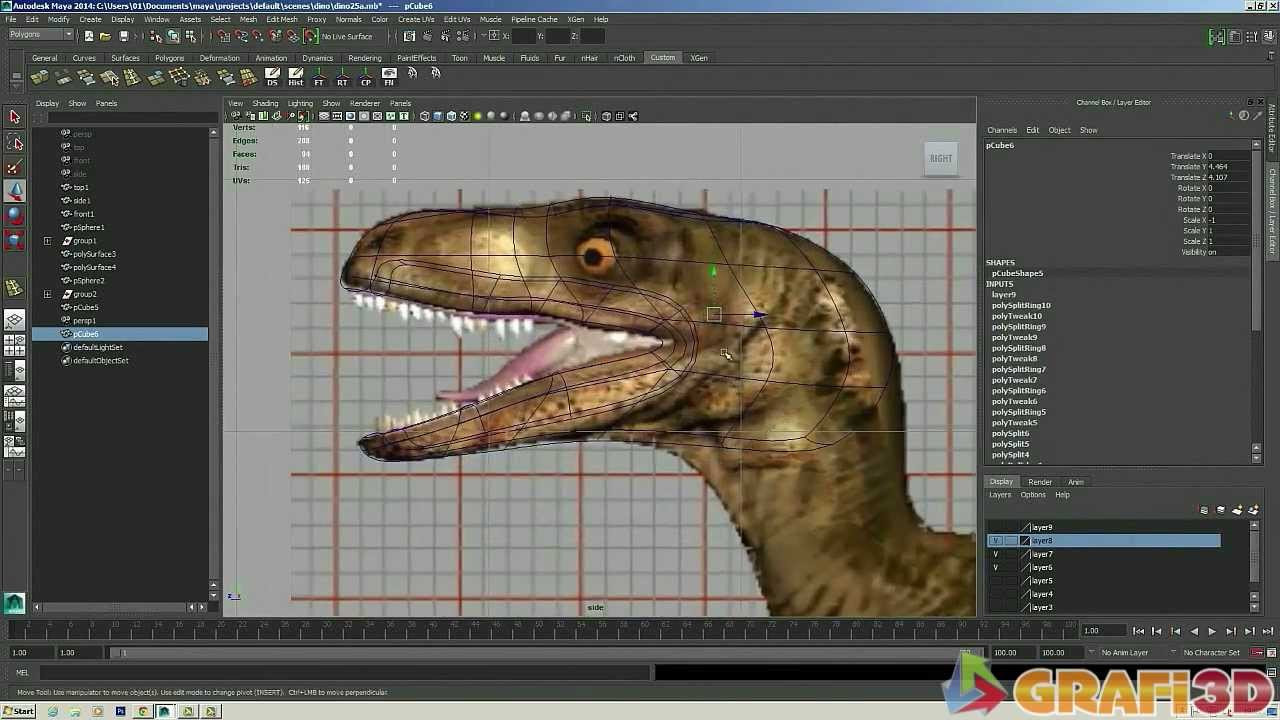Toggle visibility V box for layer7
This screenshot has height=720, width=1280.
pyautogui.click(x=995, y=553)
